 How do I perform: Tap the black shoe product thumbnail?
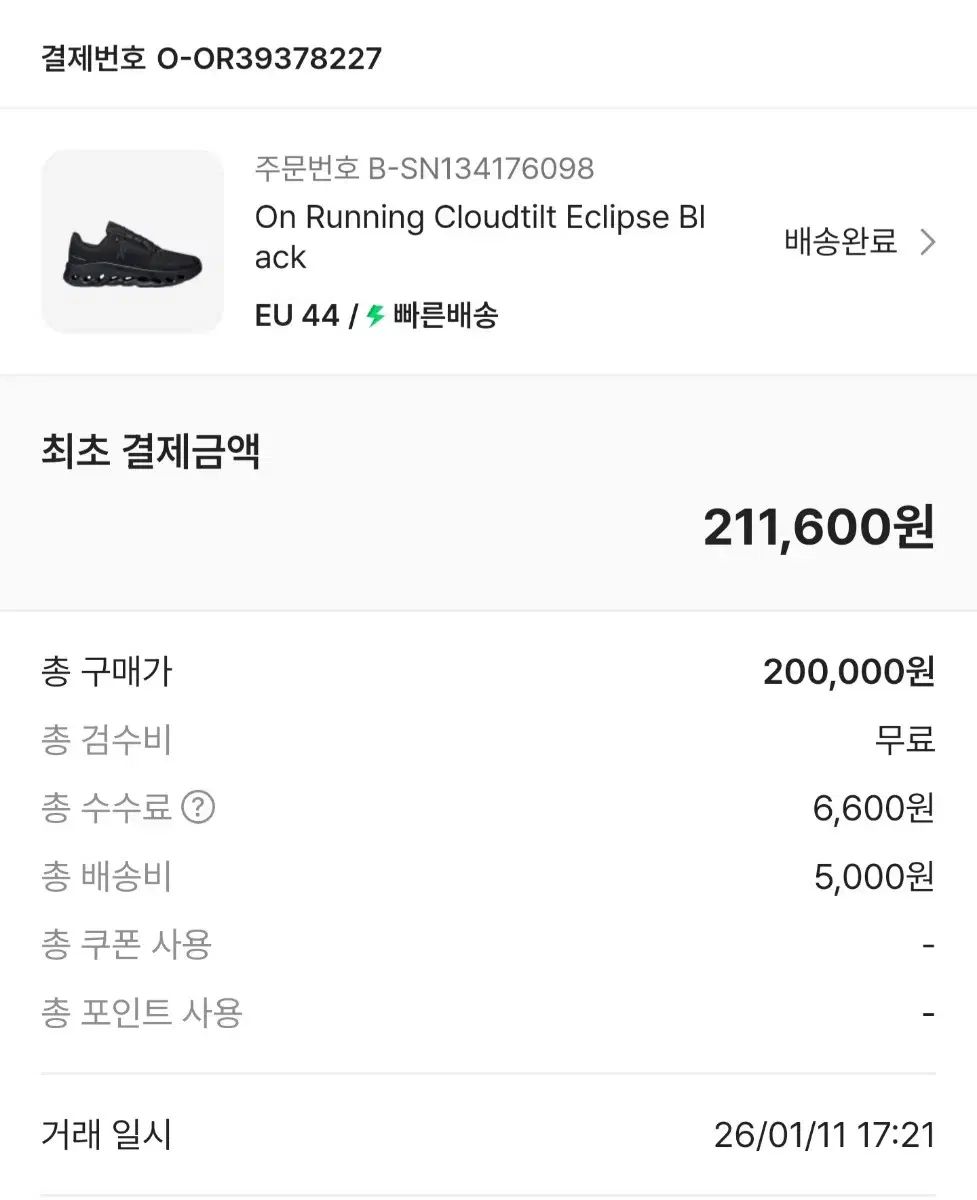coord(132,242)
